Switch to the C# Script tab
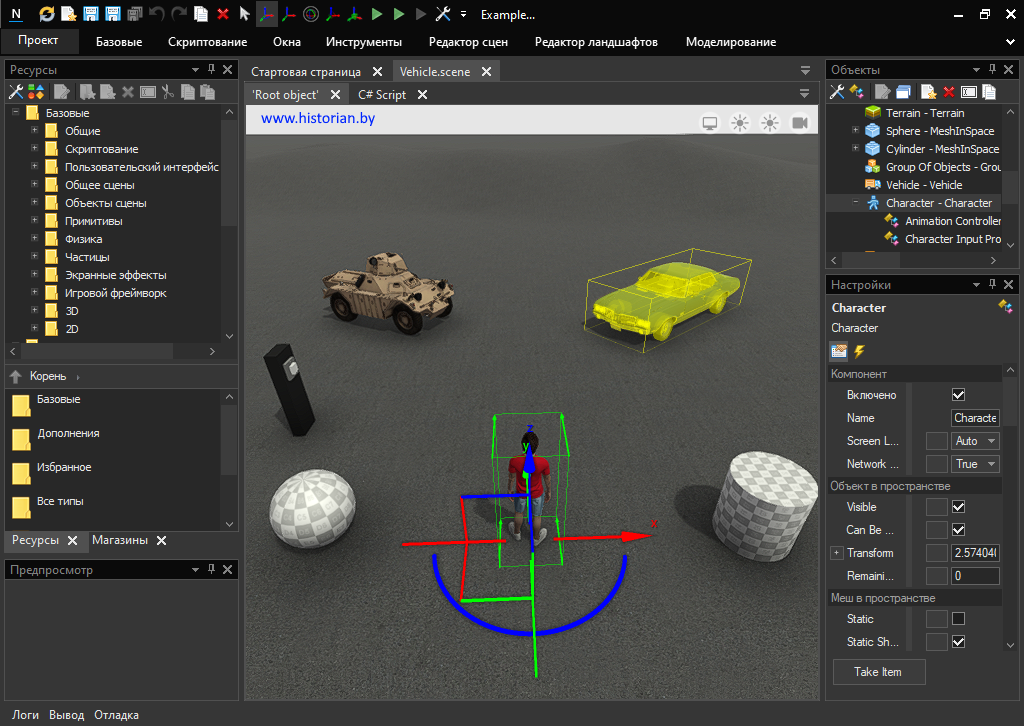This screenshot has height=726, width=1024. point(382,95)
